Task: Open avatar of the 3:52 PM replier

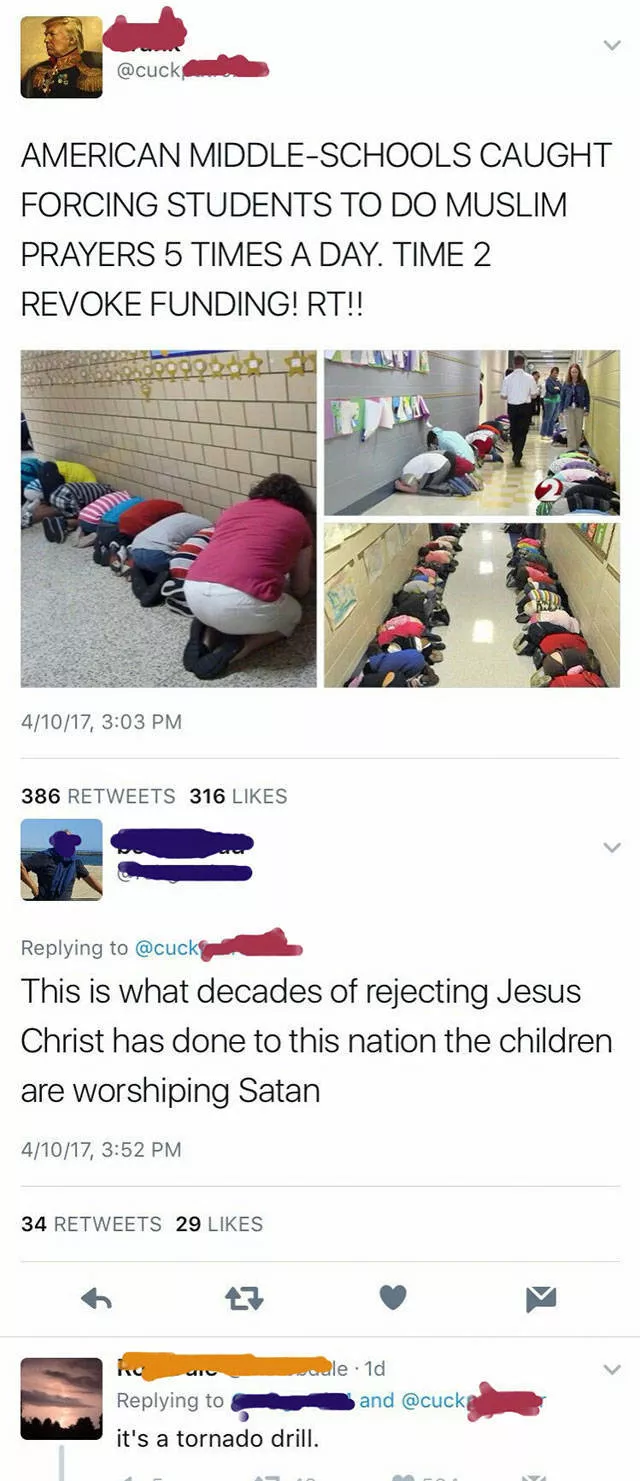Action: pos(61,860)
